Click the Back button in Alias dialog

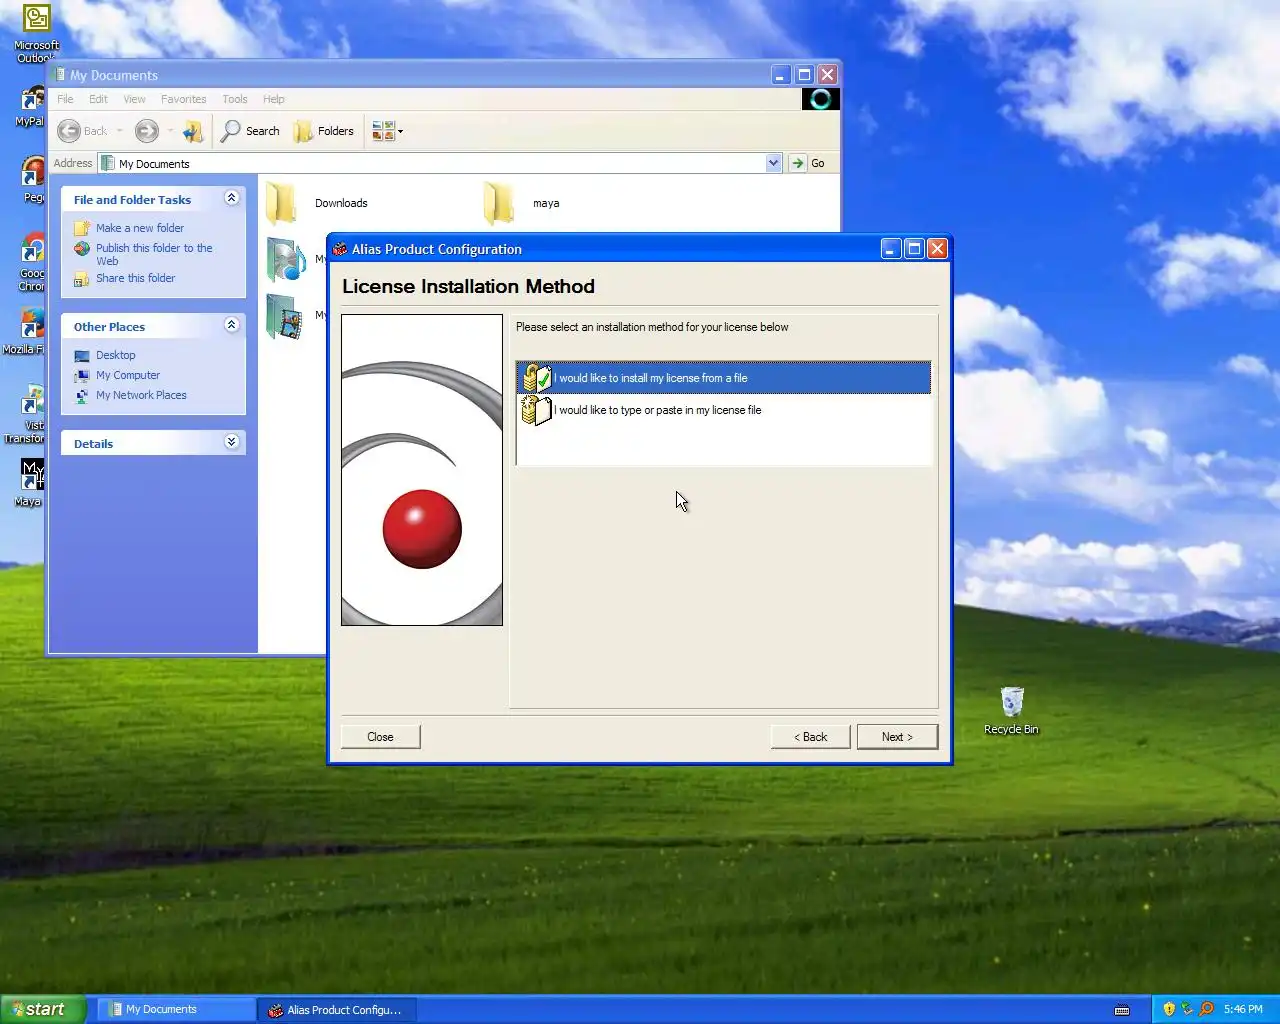[810, 737]
